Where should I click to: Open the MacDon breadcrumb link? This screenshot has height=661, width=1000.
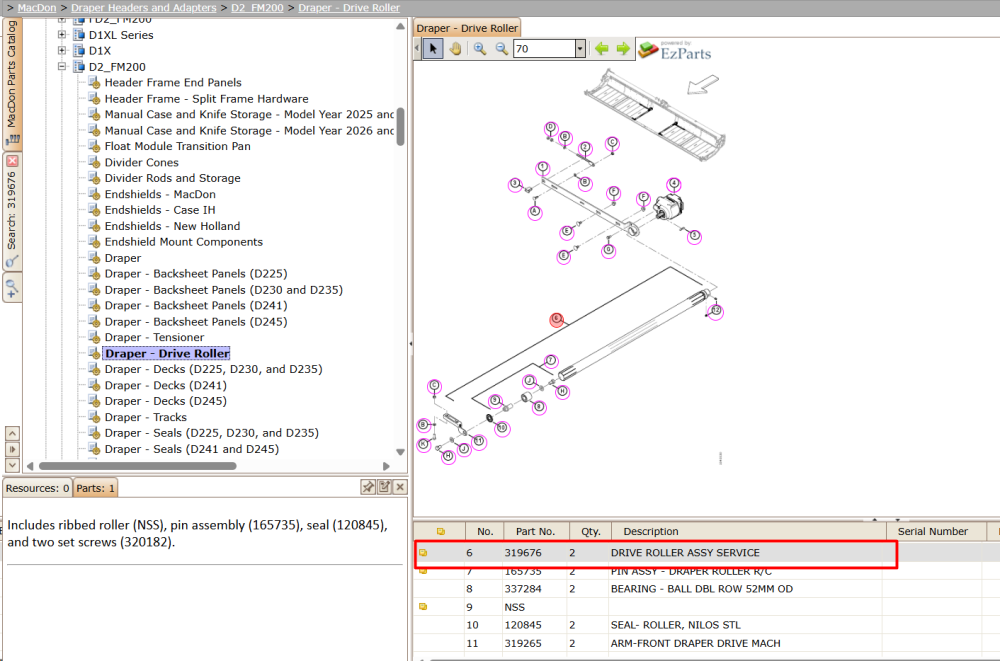37,8
